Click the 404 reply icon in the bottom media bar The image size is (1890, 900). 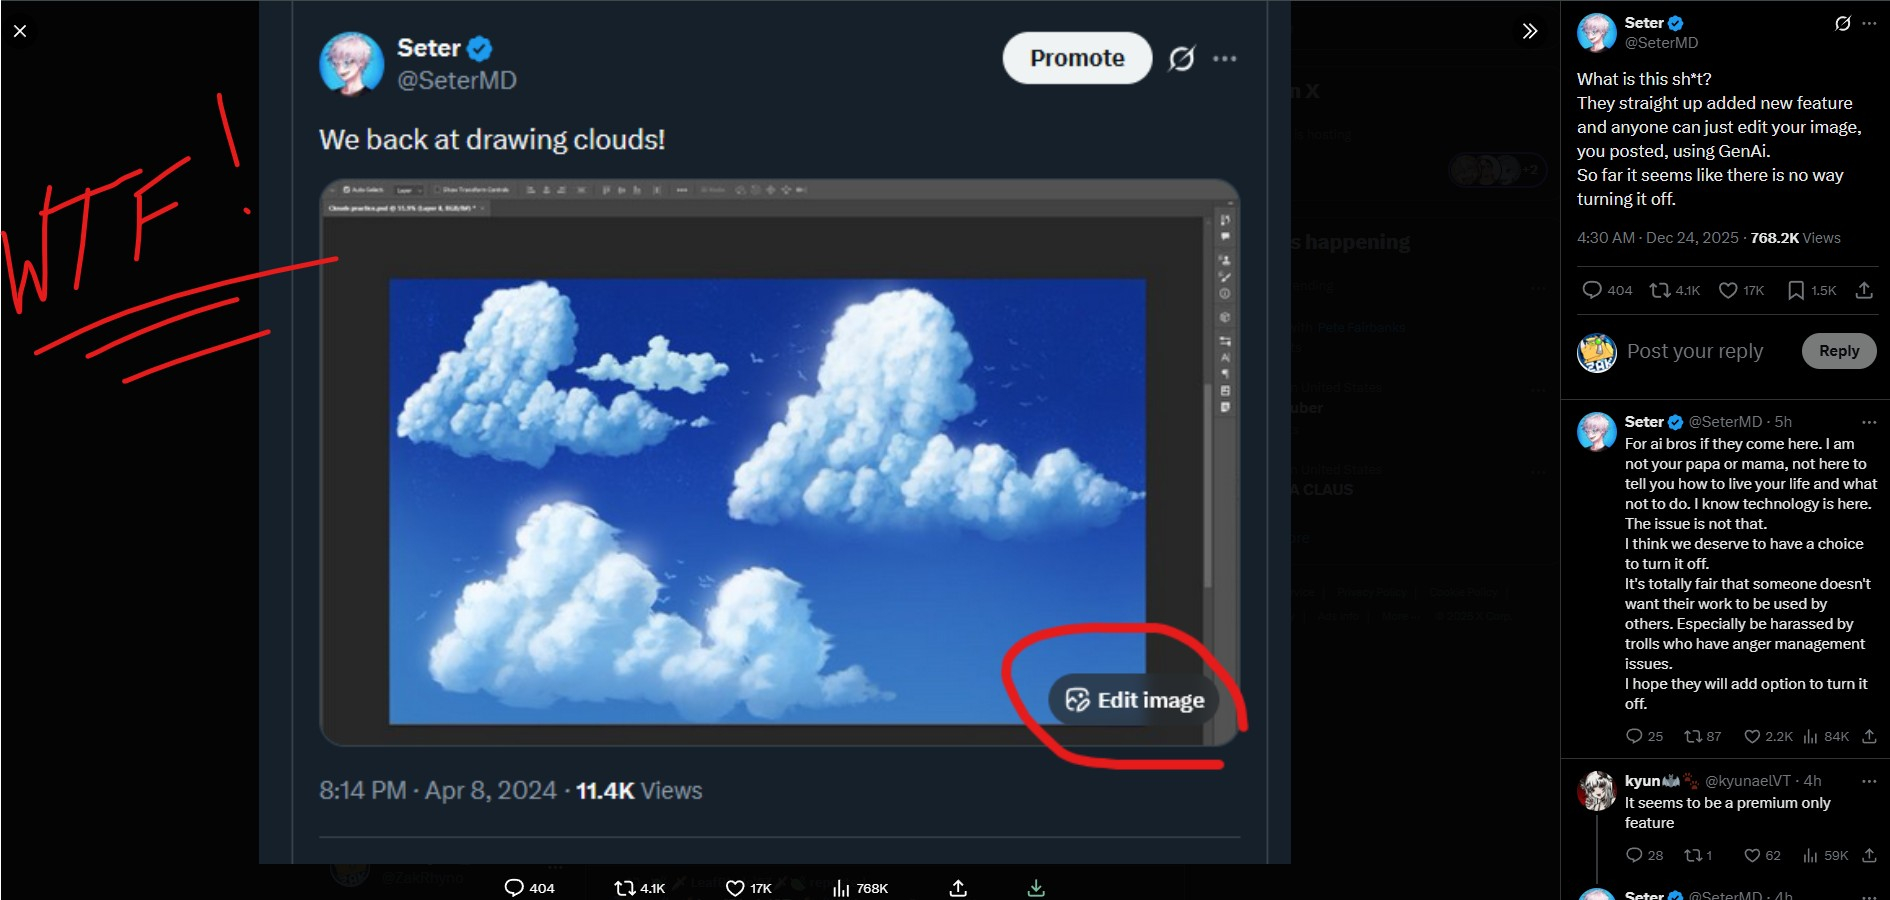[x=514, y=888]
